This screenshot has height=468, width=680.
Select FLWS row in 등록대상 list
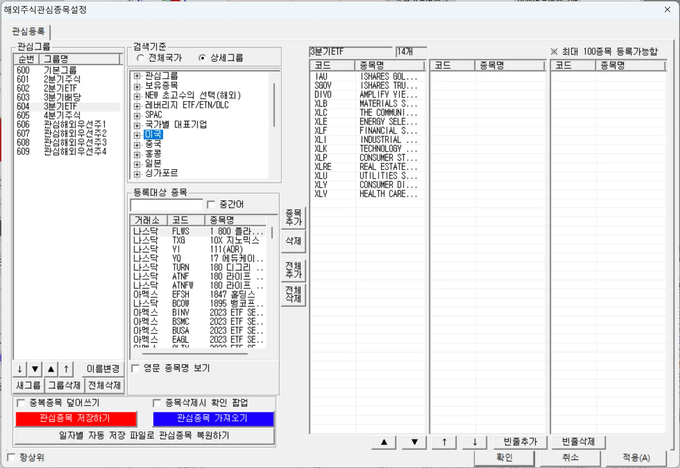click(199, 232)
